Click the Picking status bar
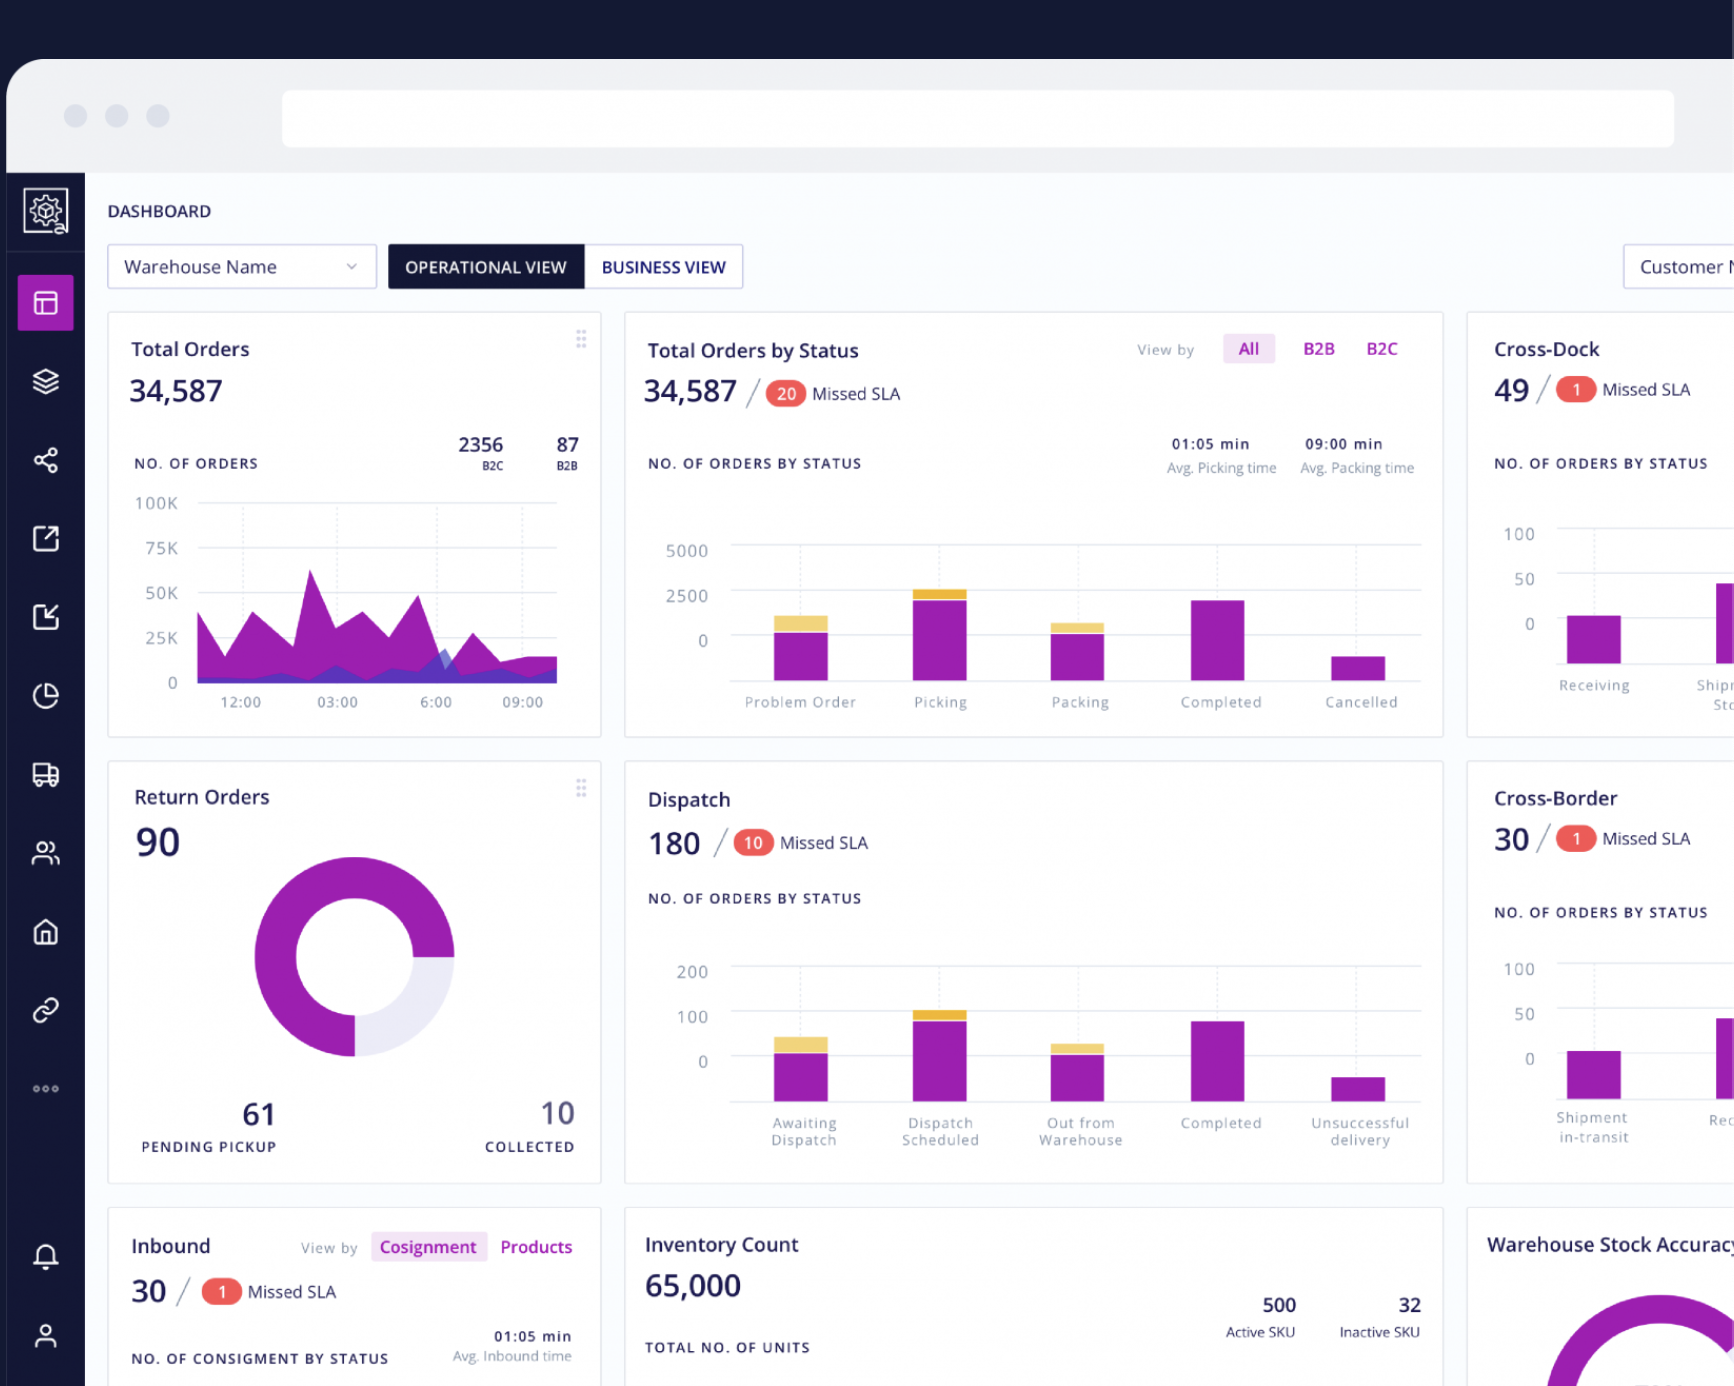Viewport: 1734px width, 1386px height. [940, 635]
